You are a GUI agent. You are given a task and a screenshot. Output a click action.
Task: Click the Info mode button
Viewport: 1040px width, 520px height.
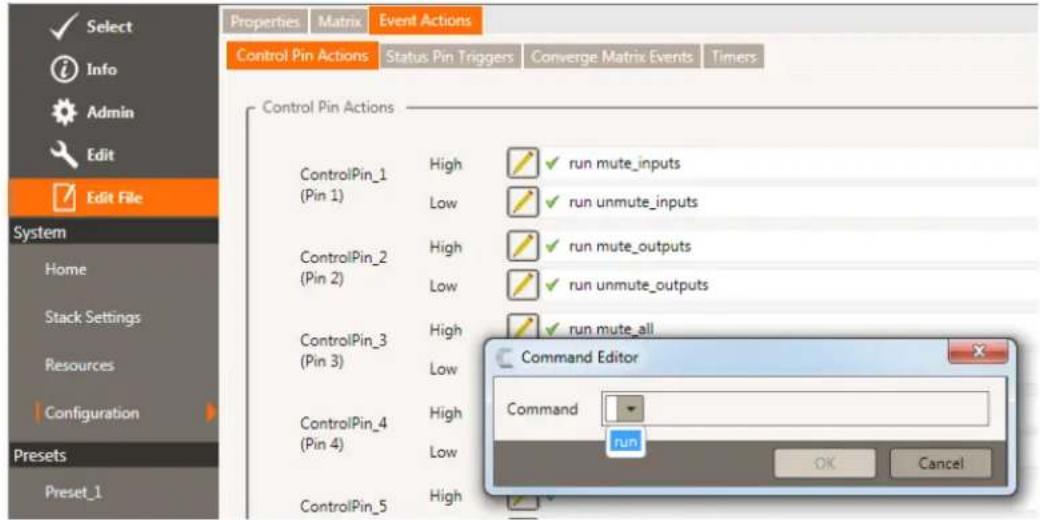pyautogui.click(x=113, y=70)
